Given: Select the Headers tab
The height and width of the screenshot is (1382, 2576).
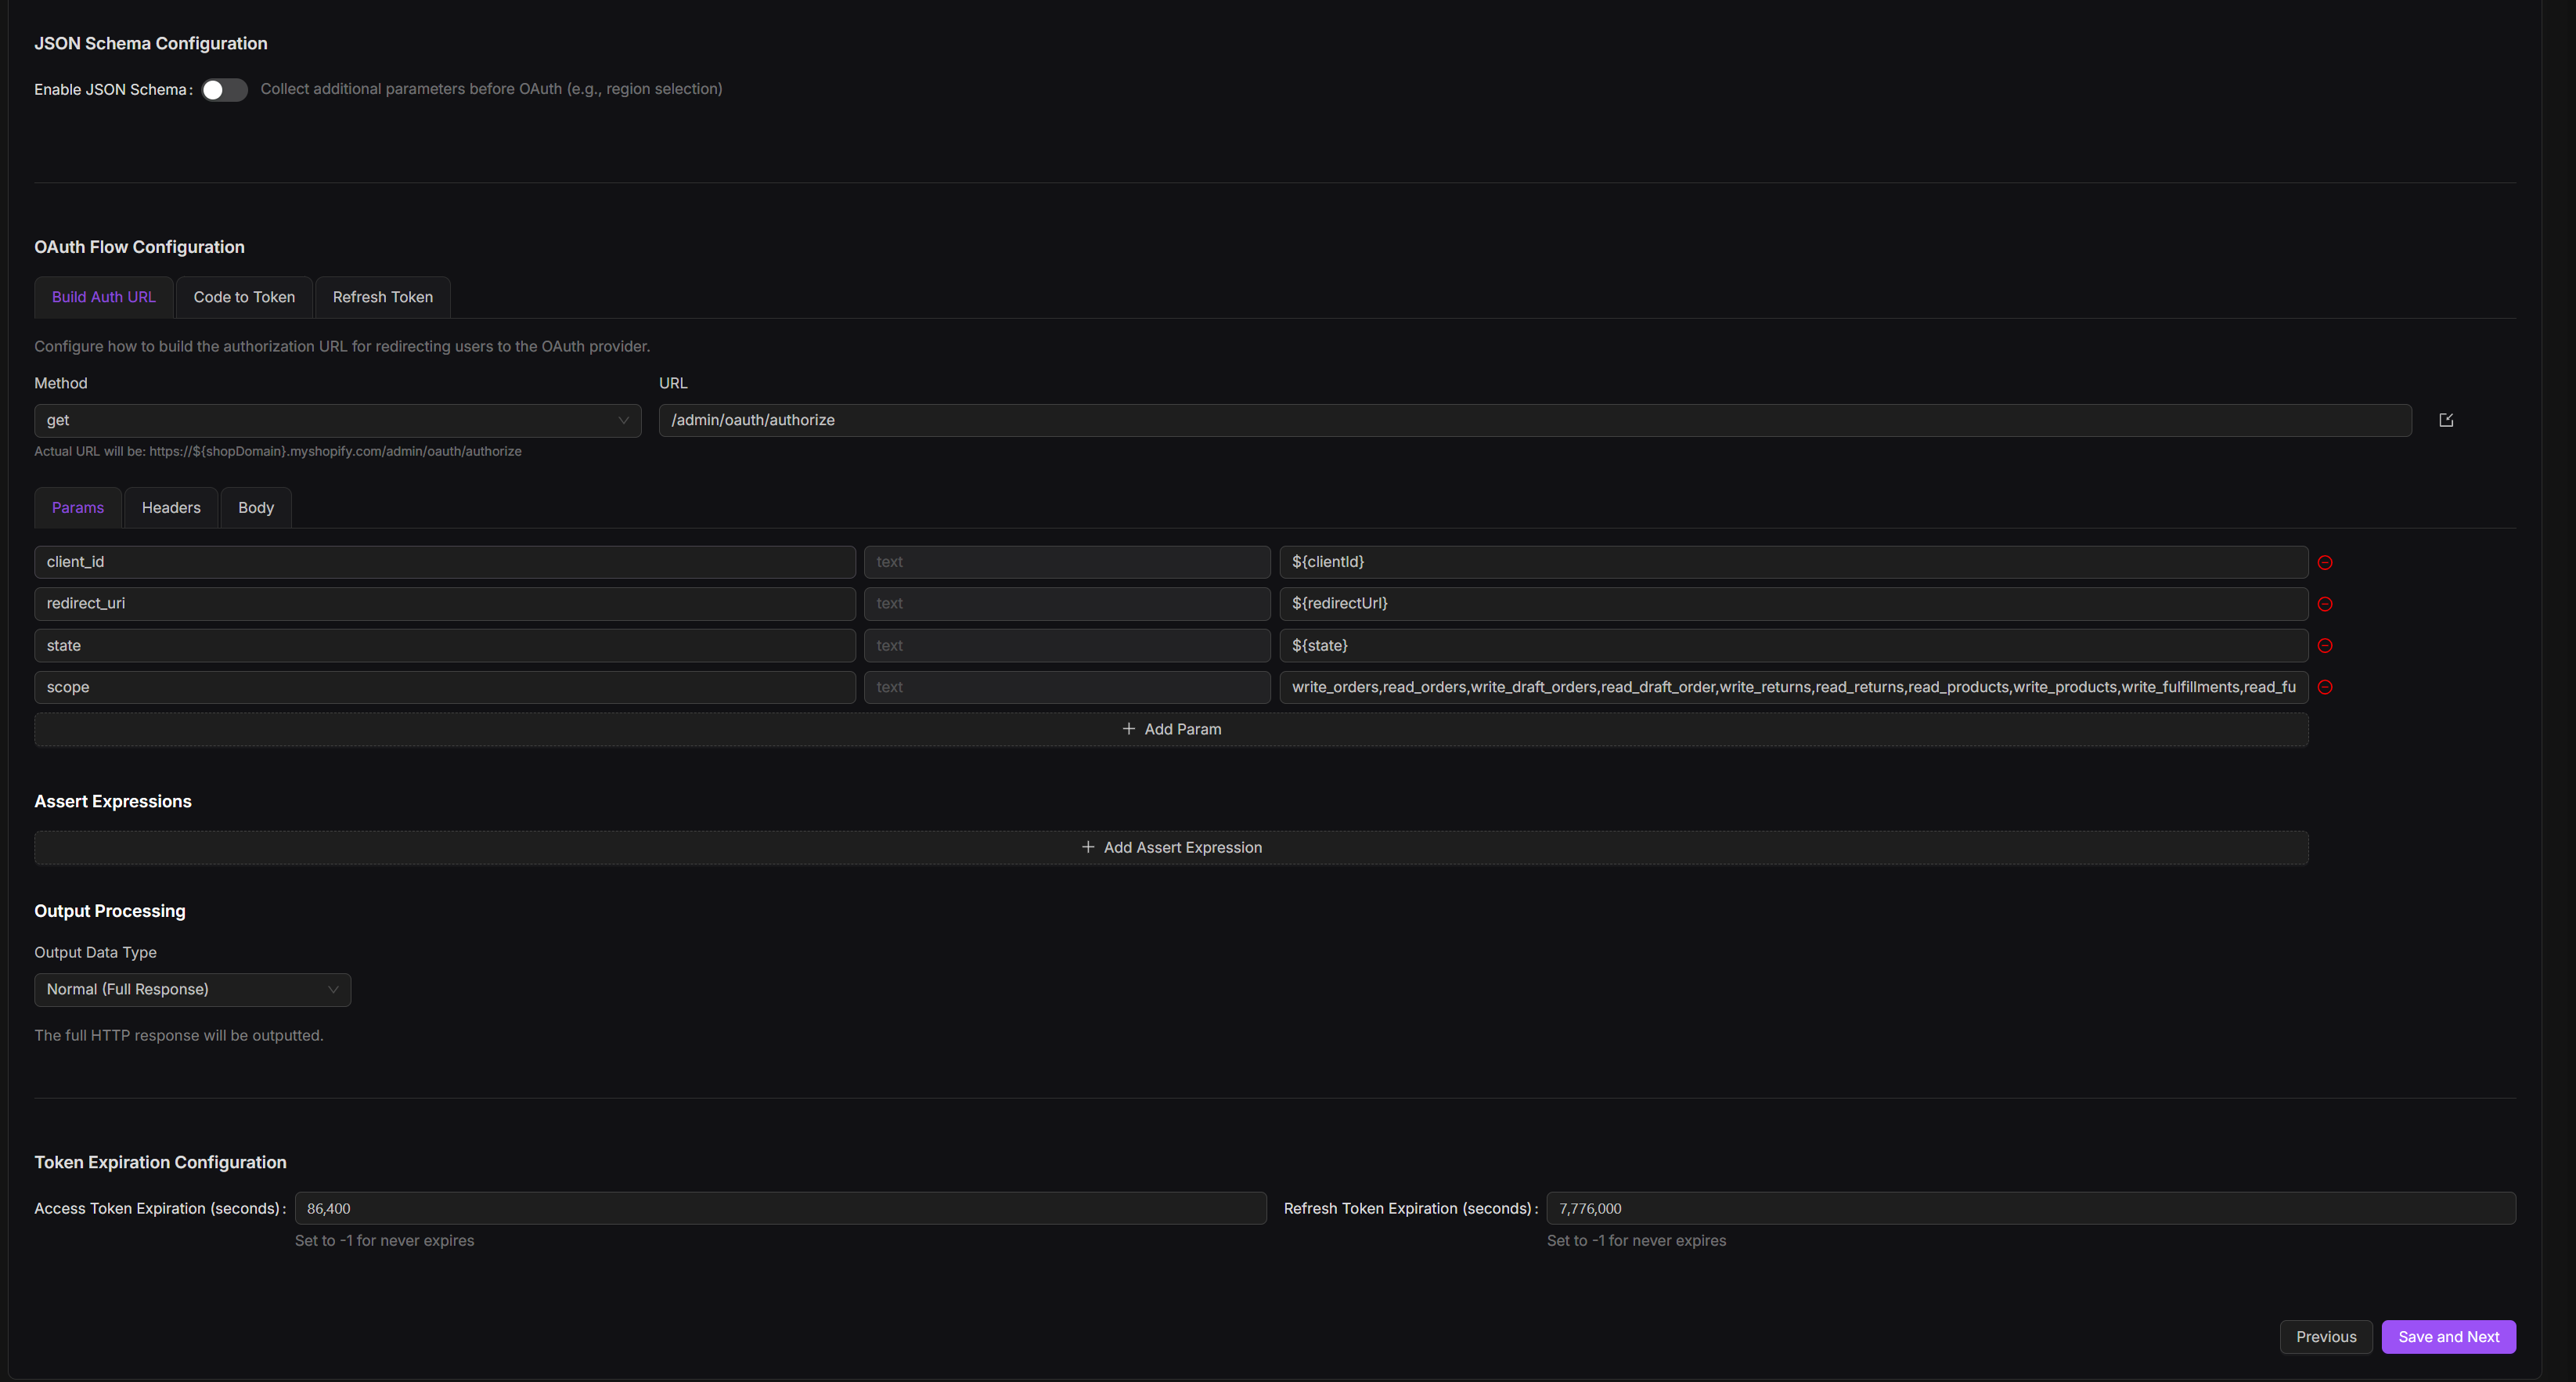Looking at the screenshot, I should tap(171, 507).
